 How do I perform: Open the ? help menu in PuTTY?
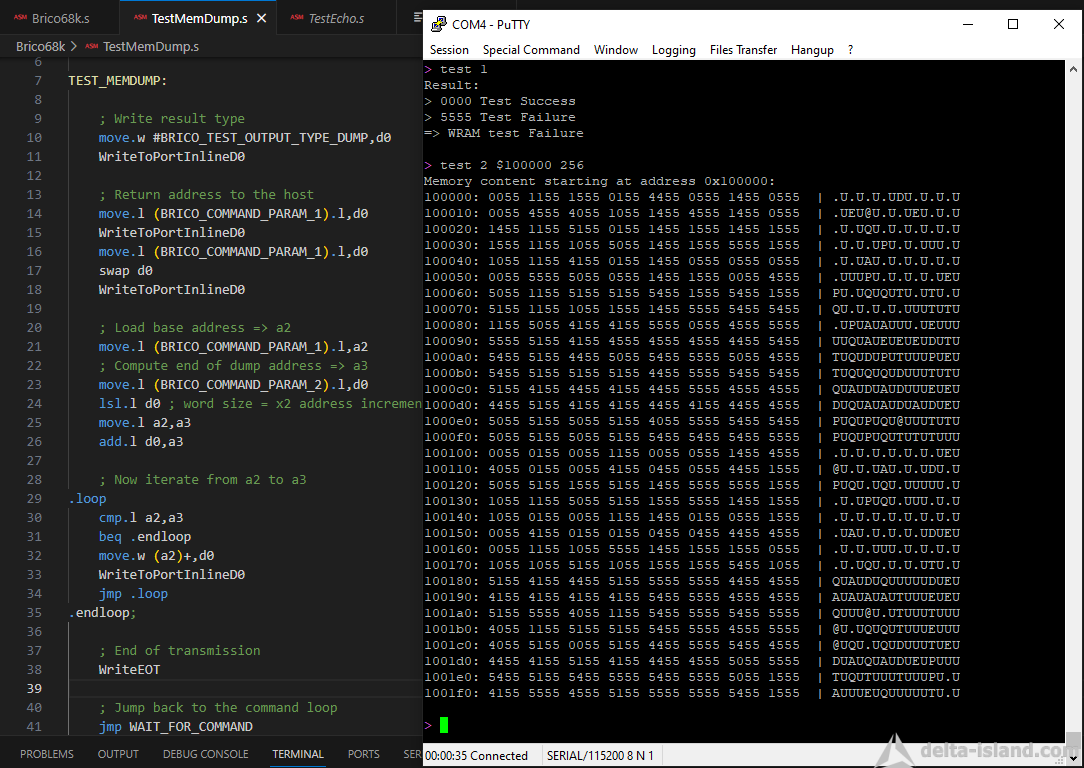(x=850, y=50)
